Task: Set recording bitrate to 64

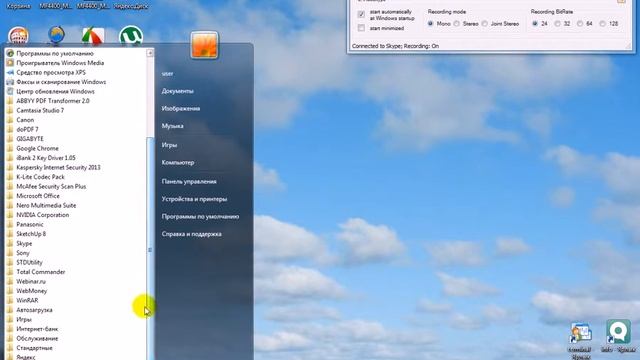Action: click(580, 24)
